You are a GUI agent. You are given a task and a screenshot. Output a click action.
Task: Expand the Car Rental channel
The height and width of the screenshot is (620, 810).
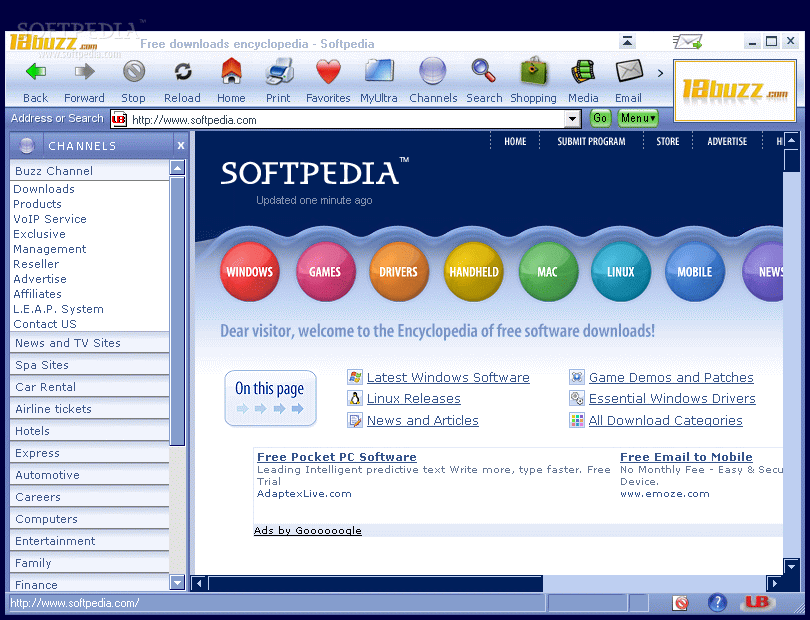click(89, 387)
